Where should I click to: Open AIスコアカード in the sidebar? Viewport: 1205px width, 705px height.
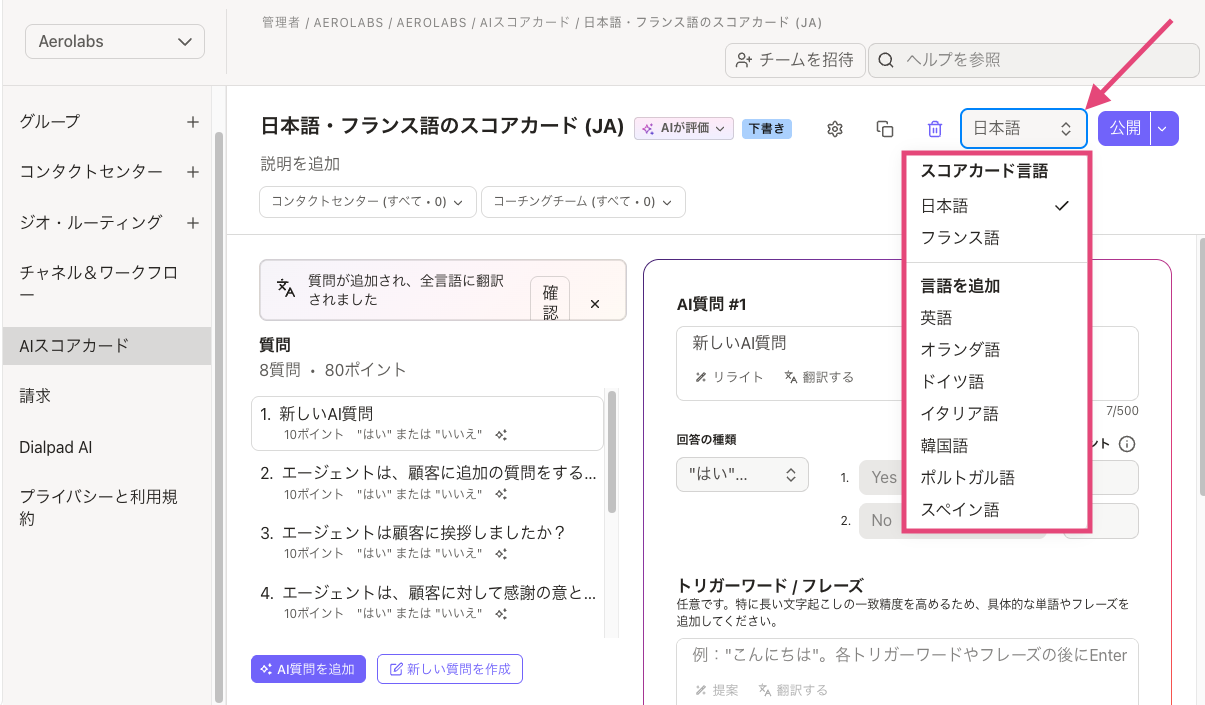(107, 346)
